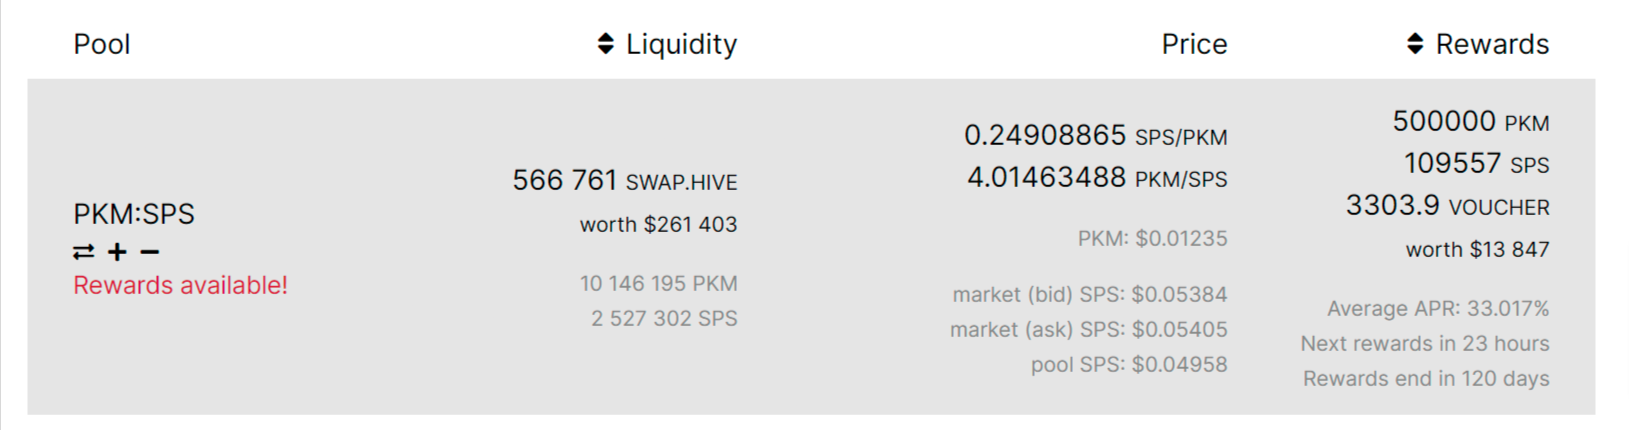Screen dimensions: 1629x430
Task: Click the 3303.9 VOUCHER reward amount
Action: (1447, 206)
